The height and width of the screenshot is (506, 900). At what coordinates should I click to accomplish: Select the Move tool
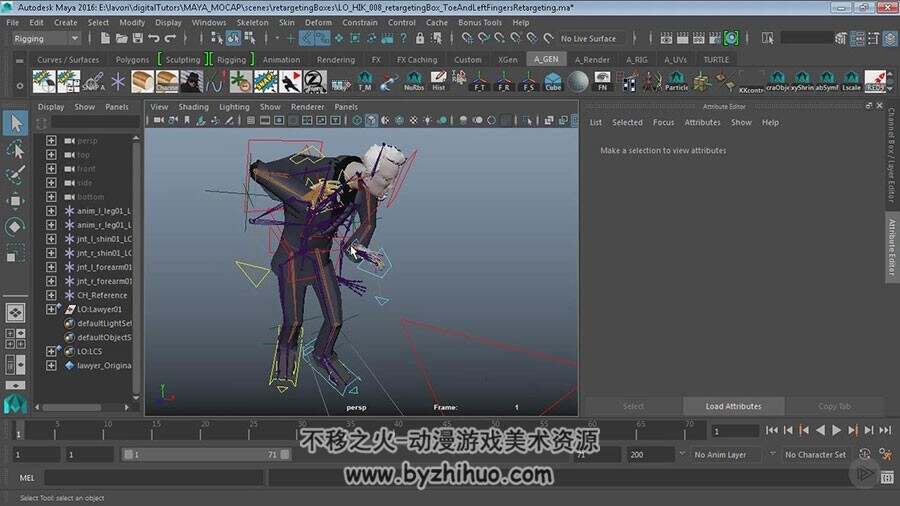pyautogui.click(x=15, y=201)
